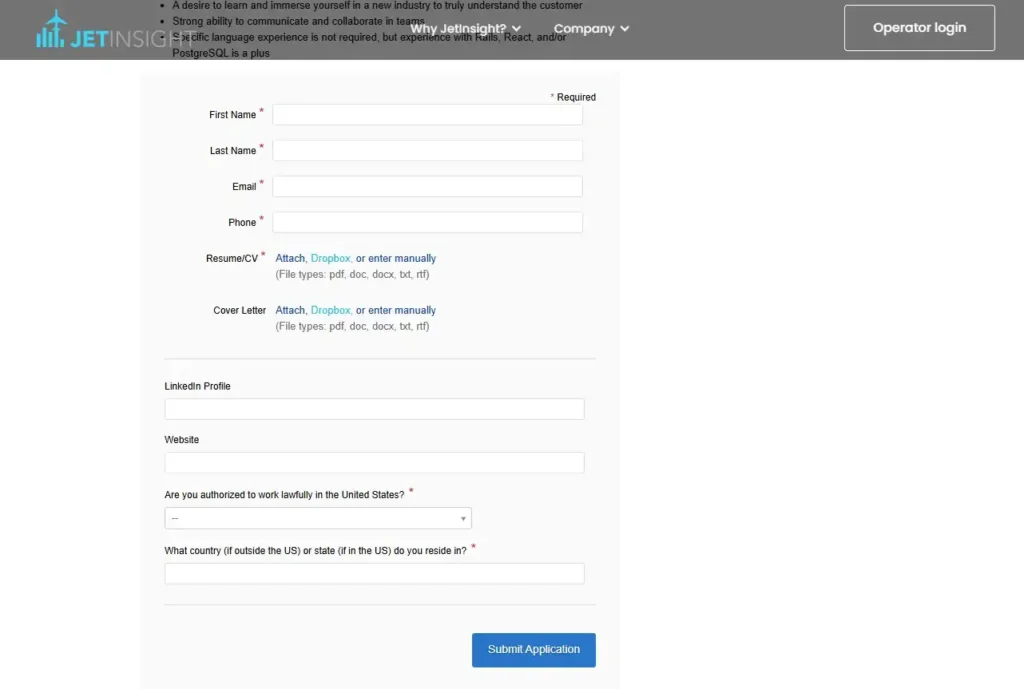Viewport: 1024px width, 689px height.
Task: Choose Dropbox for Cover Letter upload
Action: coord(330,310)
